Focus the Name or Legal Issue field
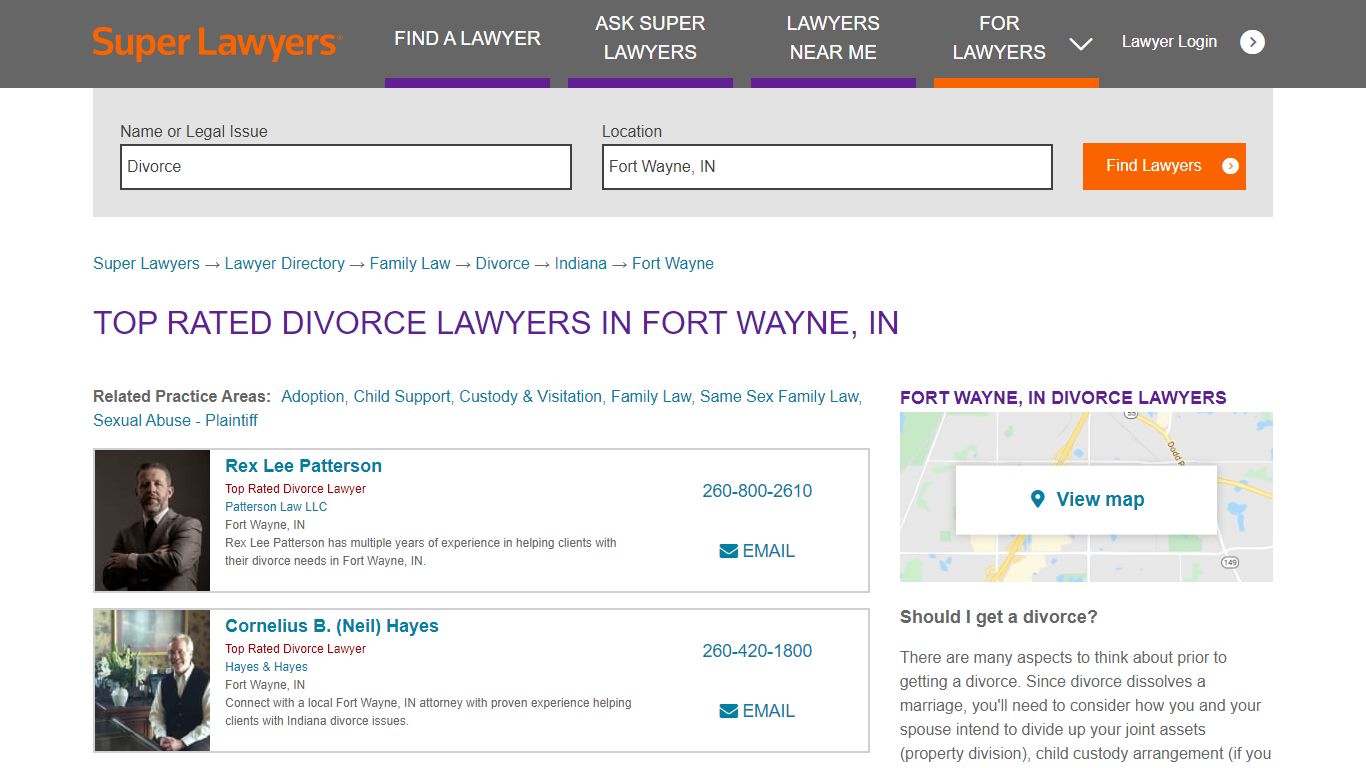 (x=346, y=167)
